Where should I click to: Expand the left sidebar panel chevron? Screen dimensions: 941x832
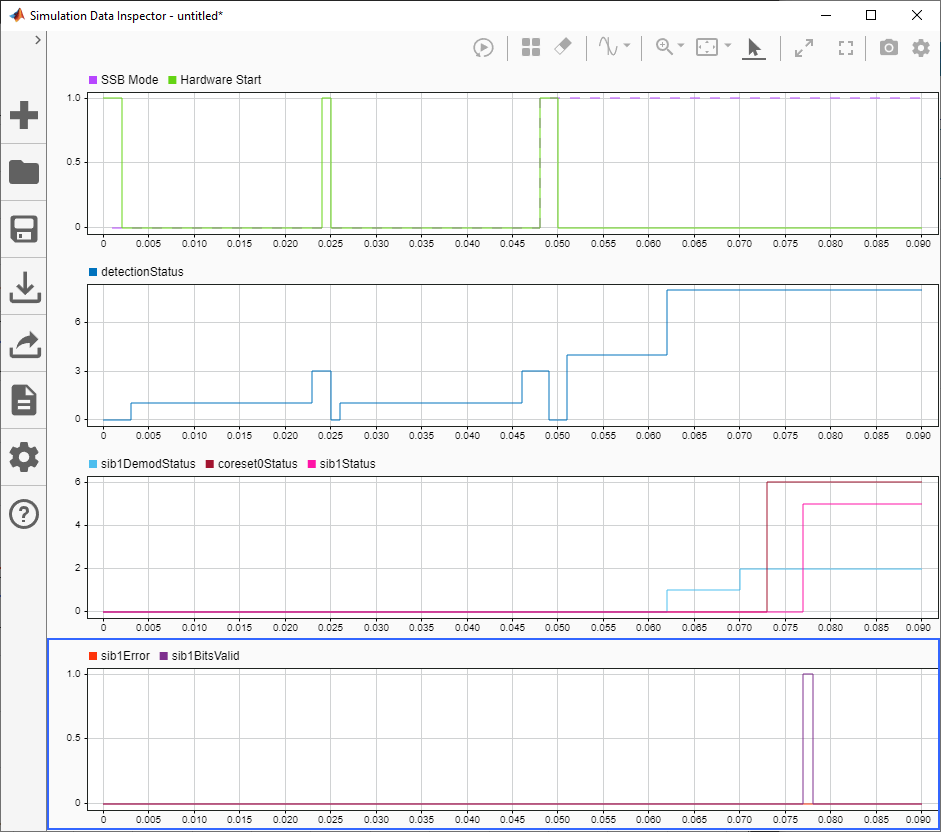click(x=37, y=39)
